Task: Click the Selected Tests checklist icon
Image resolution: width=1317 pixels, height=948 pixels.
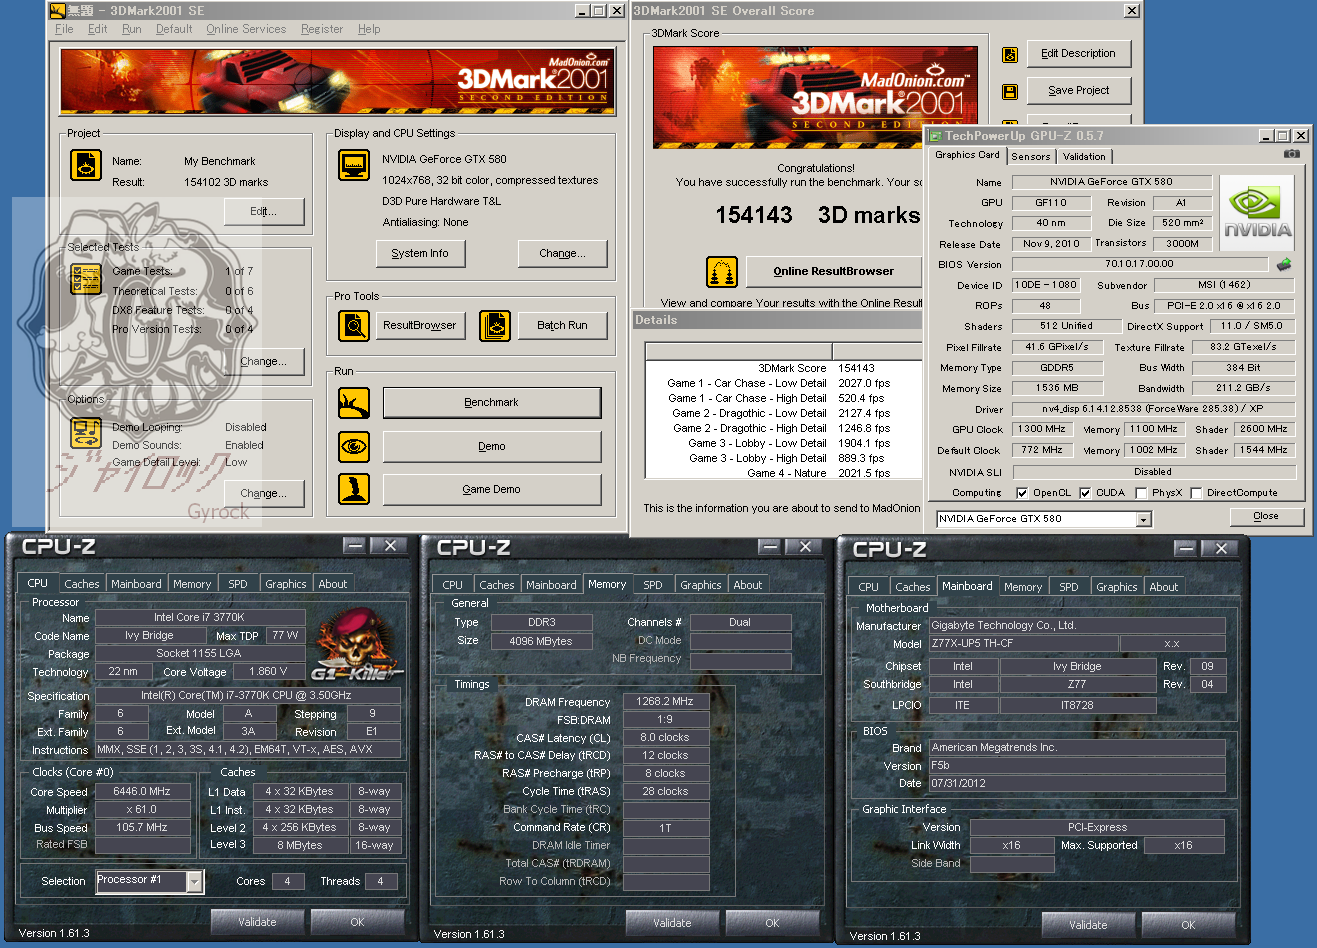Action: tap(86, 279)
